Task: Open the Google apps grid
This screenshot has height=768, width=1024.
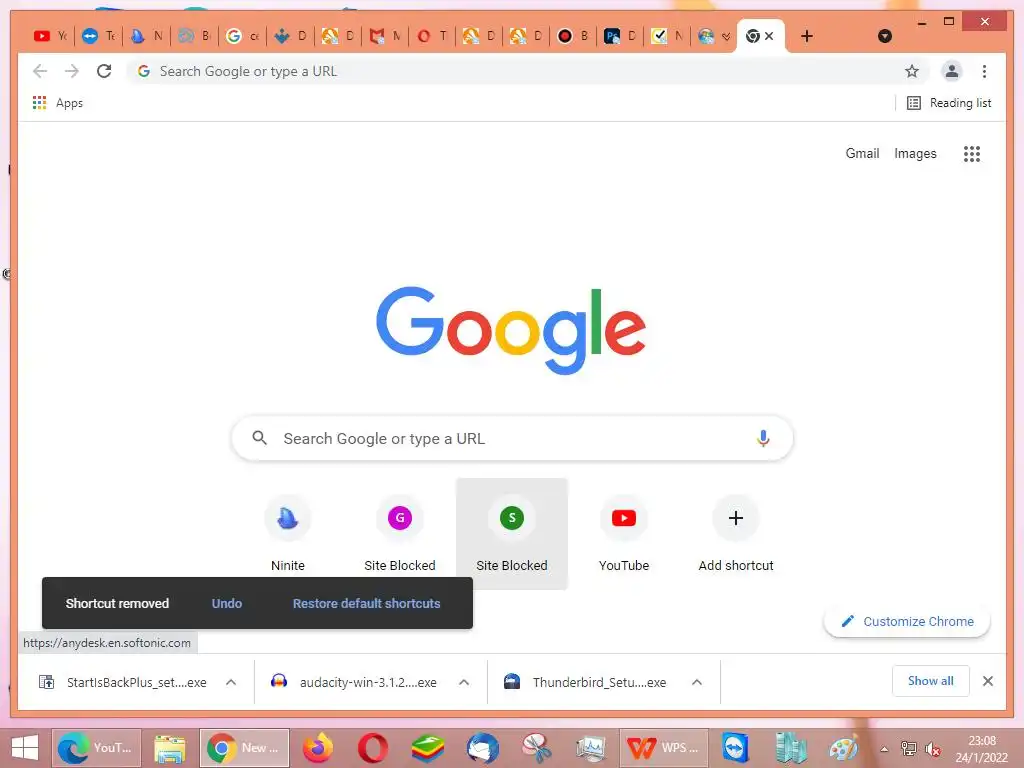Action: coord(972,153)
